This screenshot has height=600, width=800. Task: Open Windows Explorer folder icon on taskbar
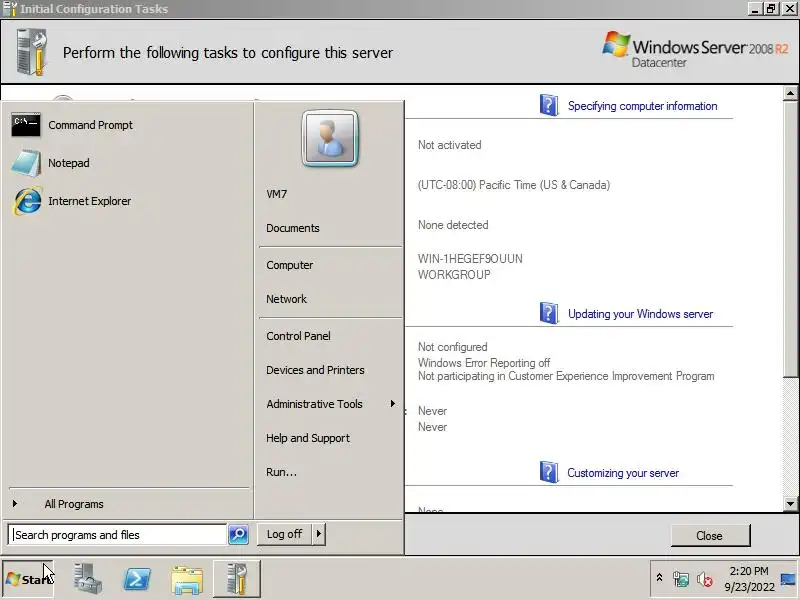(187, 580)
